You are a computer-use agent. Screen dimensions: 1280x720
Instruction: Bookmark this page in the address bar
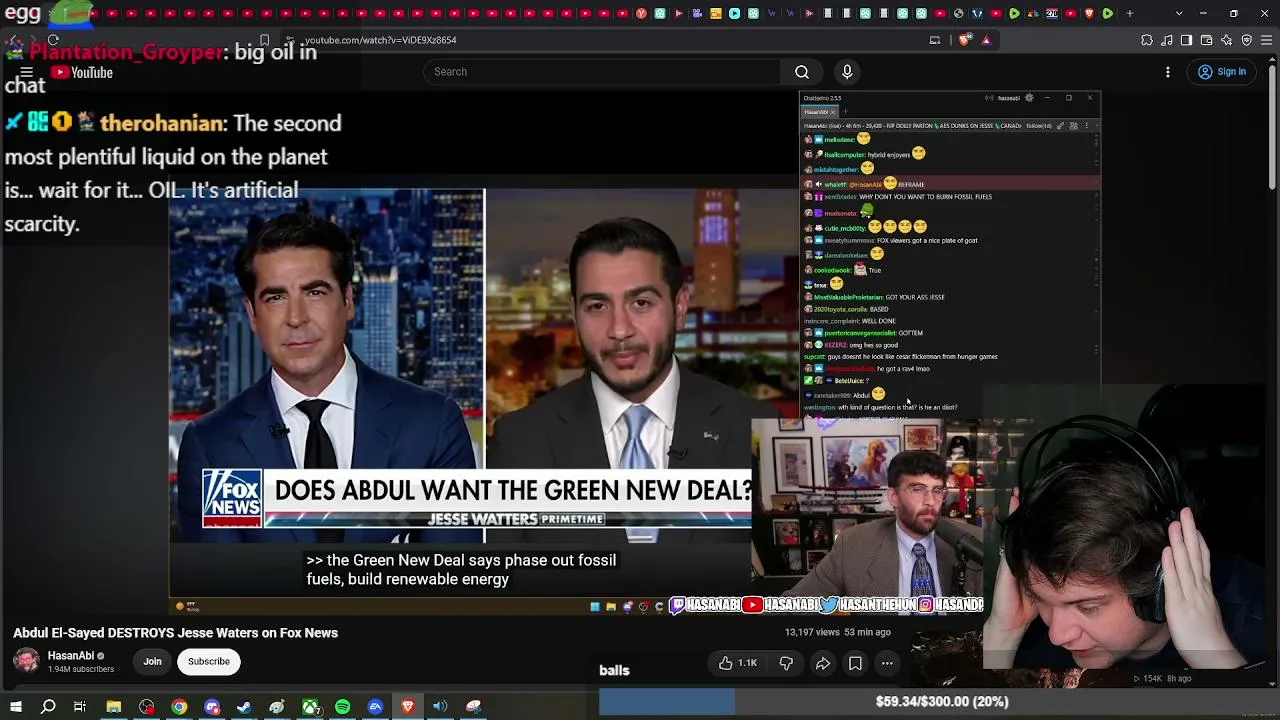coord(264,40)
